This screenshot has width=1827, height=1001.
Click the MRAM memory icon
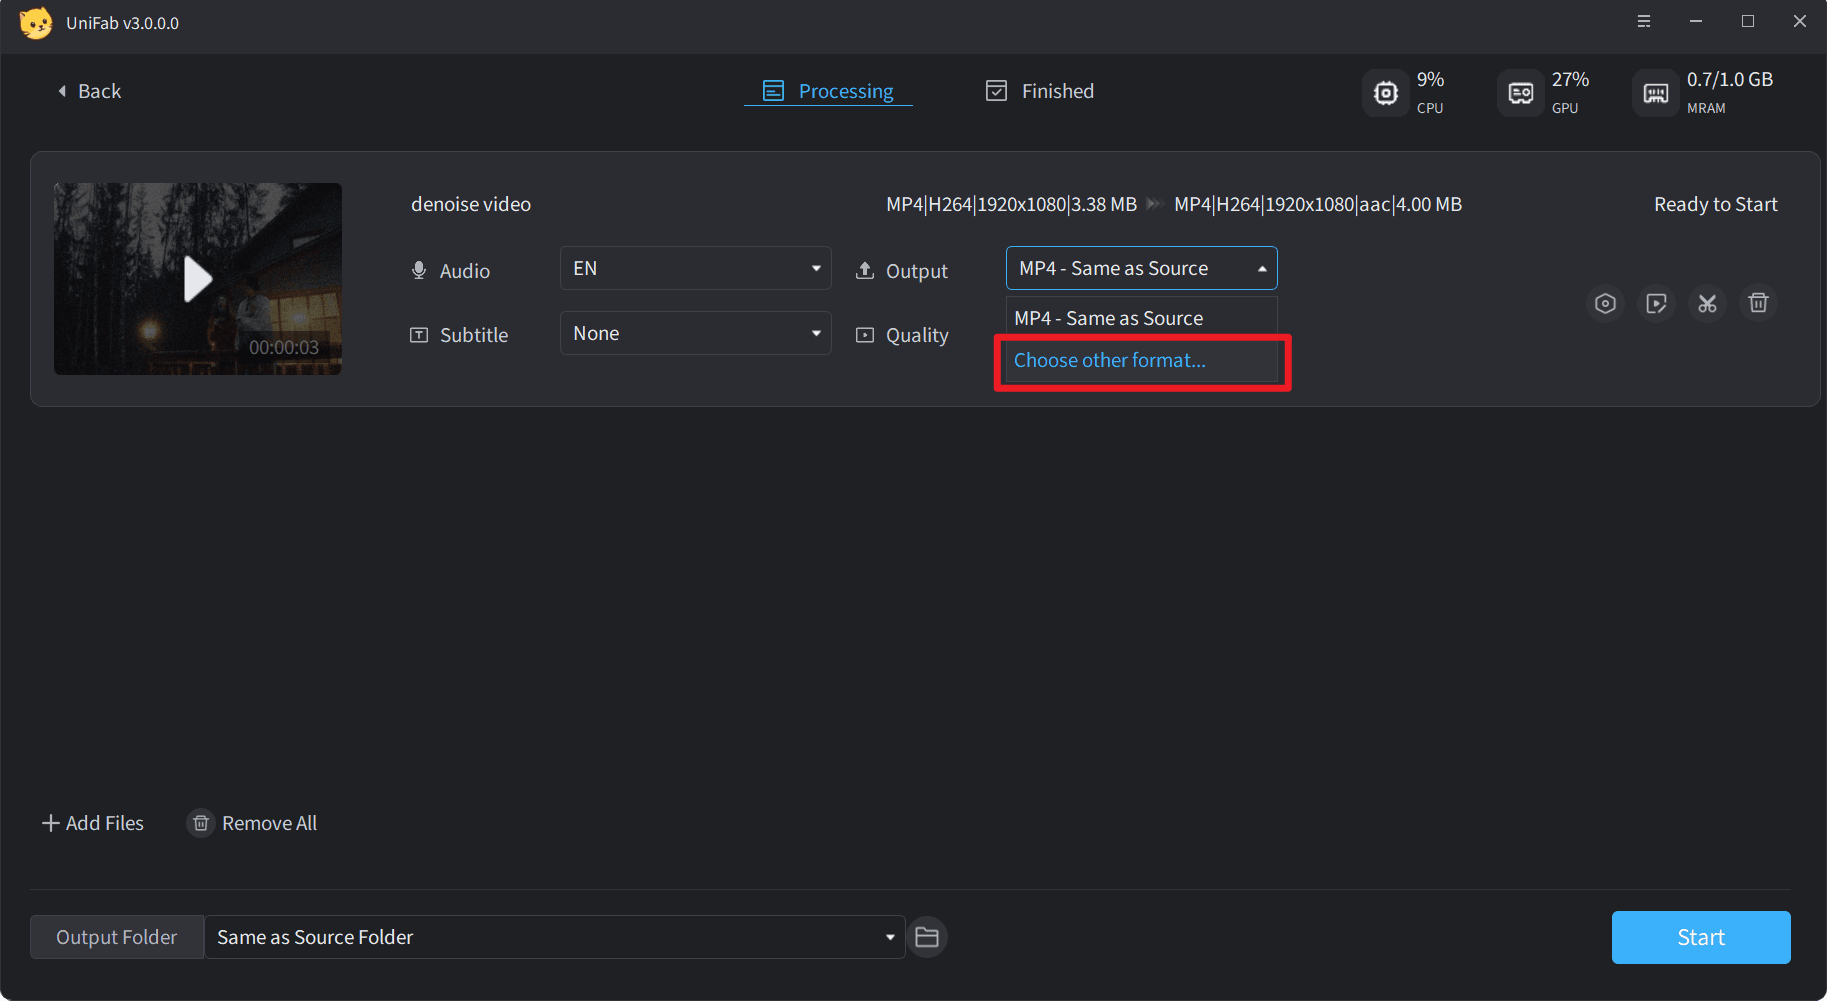coord(1656,93)
